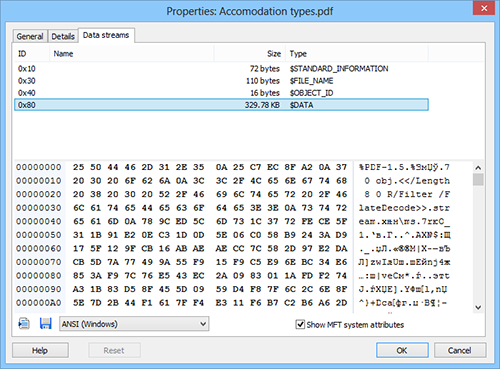Select the 0x30 $FILE_NAME row
This screenshot has width=500, height=369.
[x=221, y=81]
